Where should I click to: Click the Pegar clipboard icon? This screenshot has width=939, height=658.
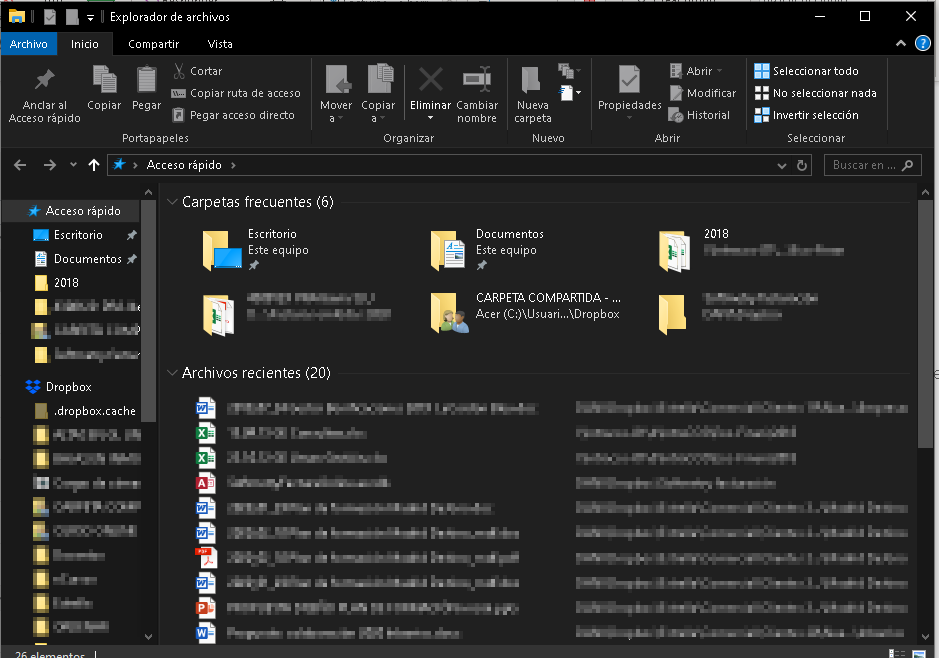coord(146,80)
